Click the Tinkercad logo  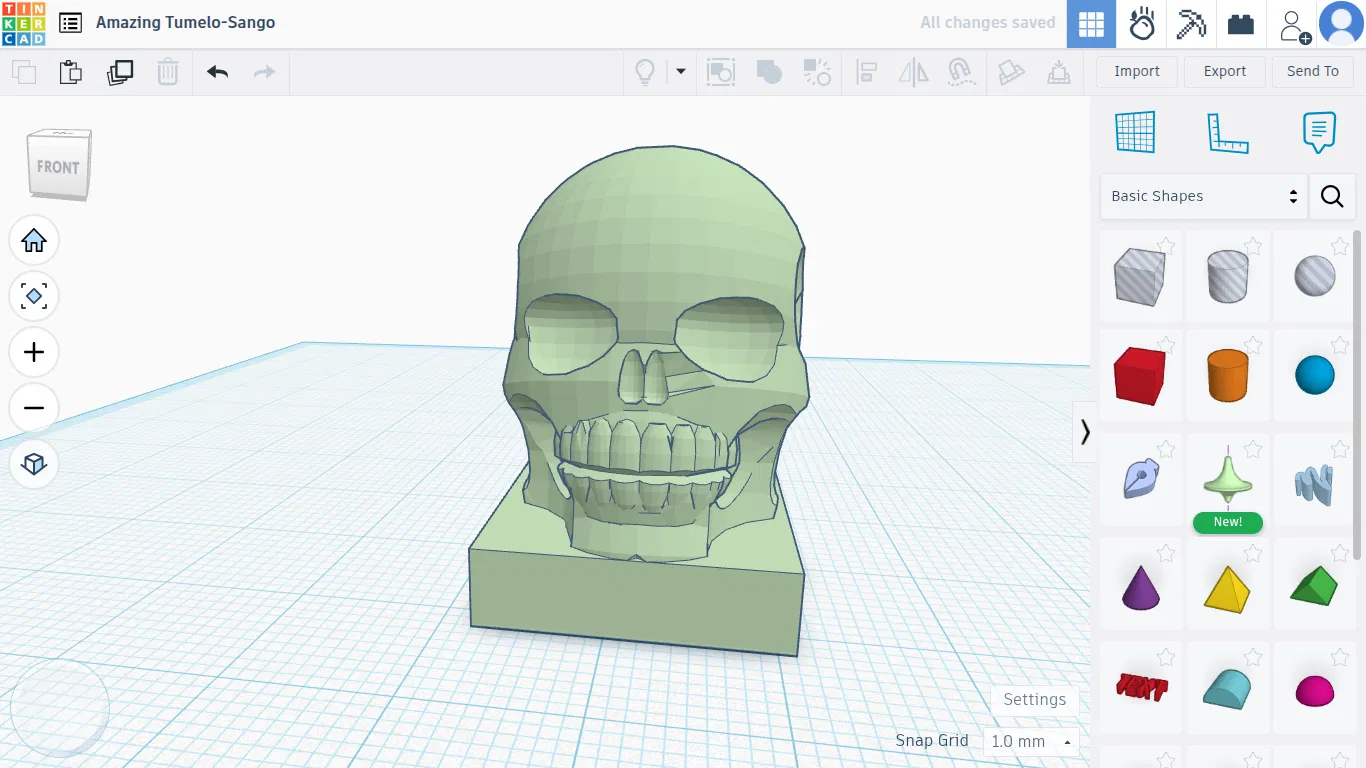click(x=23, y=23)
